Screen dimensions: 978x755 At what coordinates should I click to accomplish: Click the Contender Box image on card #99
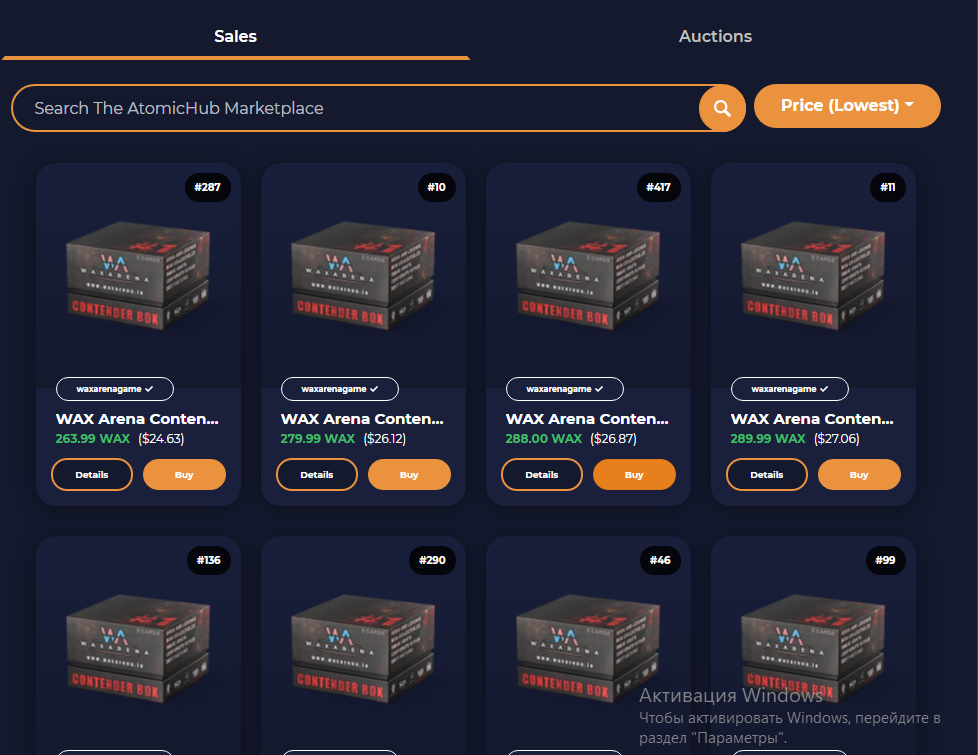(813, 649)
